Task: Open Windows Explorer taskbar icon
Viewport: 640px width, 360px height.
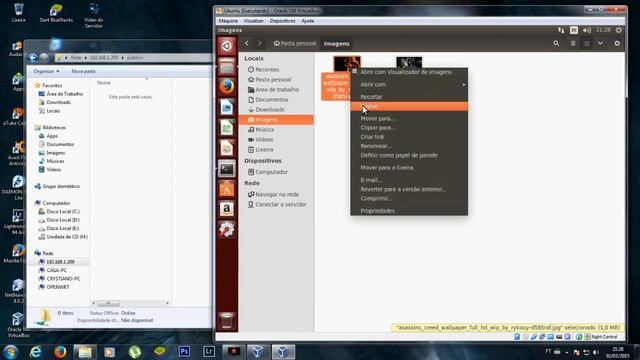Action: click(x=85, y=351)
